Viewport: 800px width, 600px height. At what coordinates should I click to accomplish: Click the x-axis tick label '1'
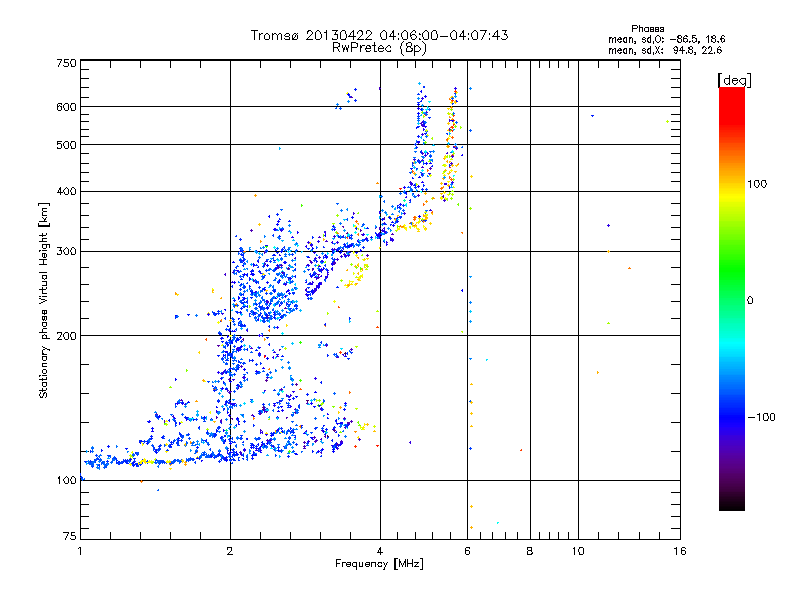coord(80,551)
